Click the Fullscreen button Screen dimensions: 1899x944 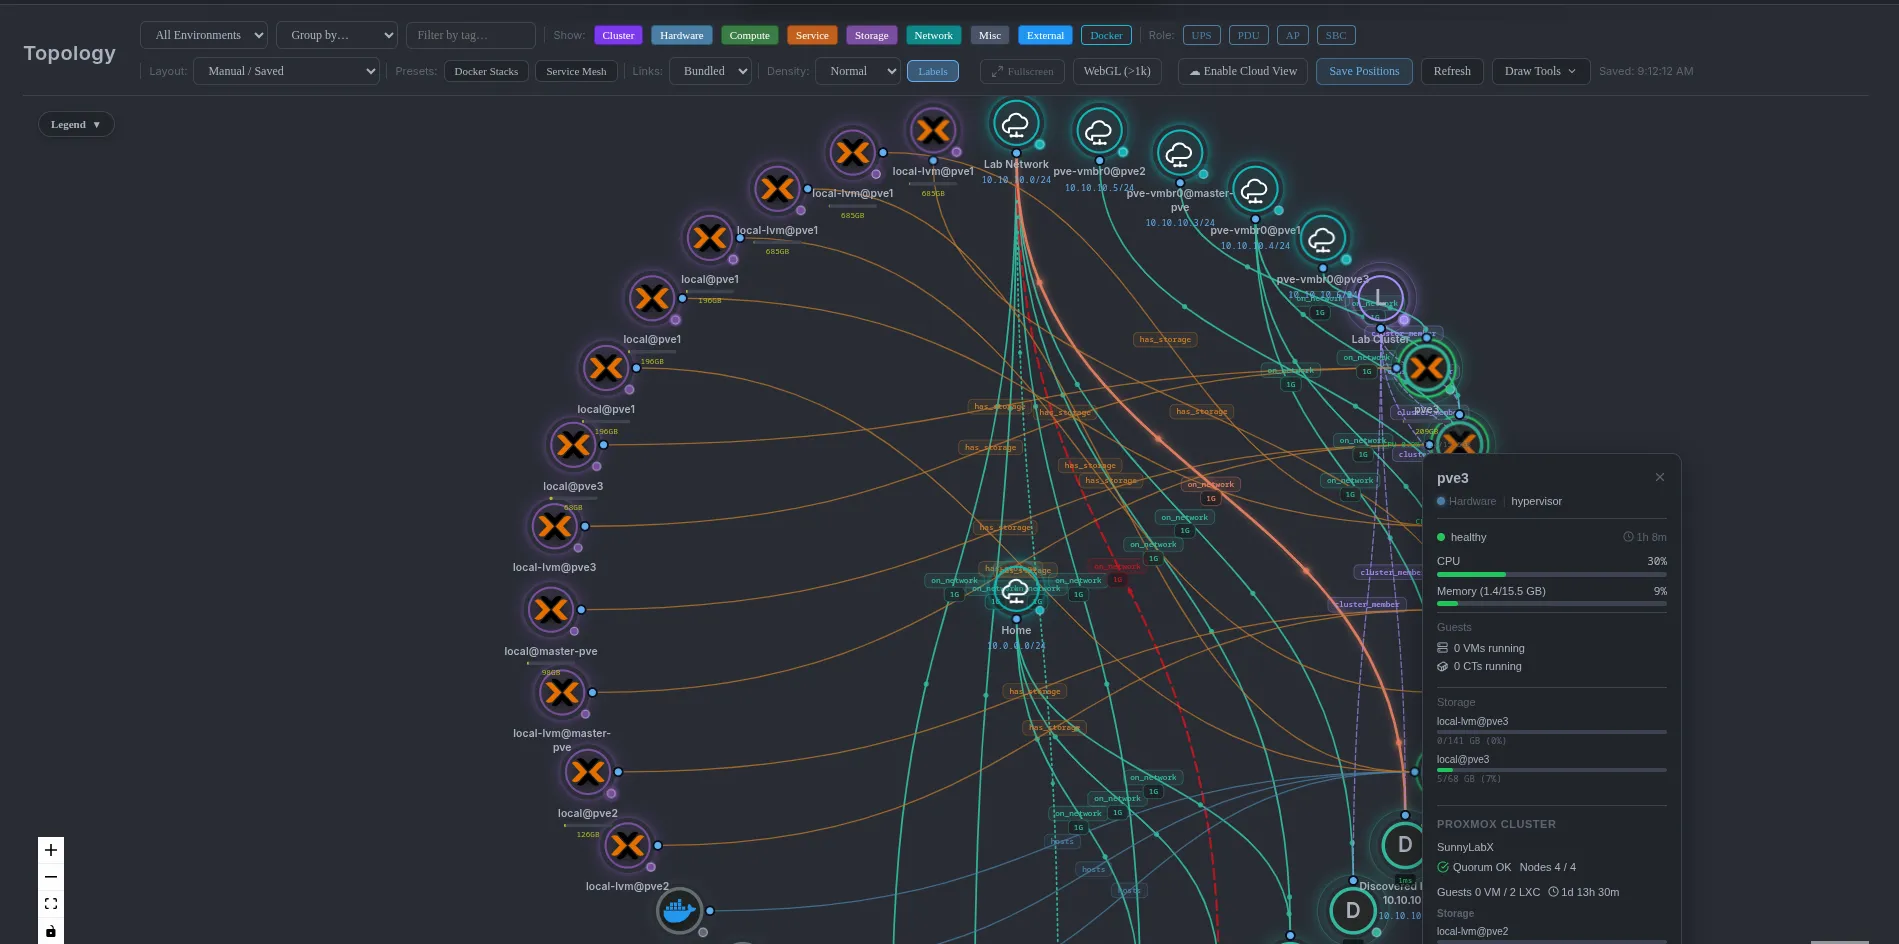(x=1022, y=71)
